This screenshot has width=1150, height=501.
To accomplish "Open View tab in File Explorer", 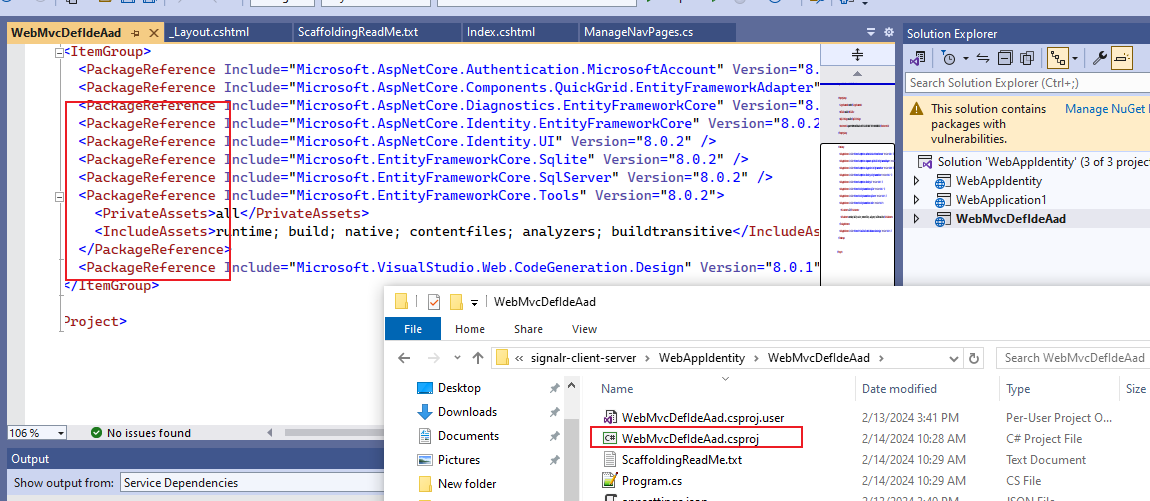I will tap(585, 329).
